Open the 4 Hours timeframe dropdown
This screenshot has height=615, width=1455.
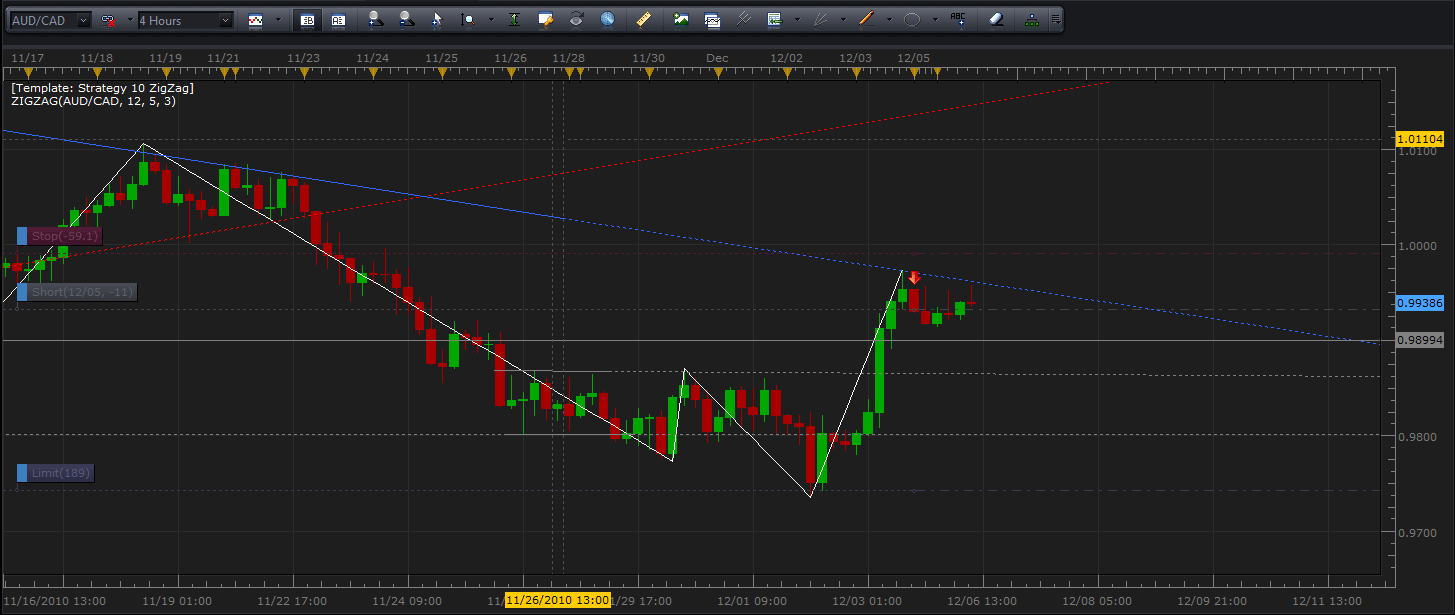point(225,20)
